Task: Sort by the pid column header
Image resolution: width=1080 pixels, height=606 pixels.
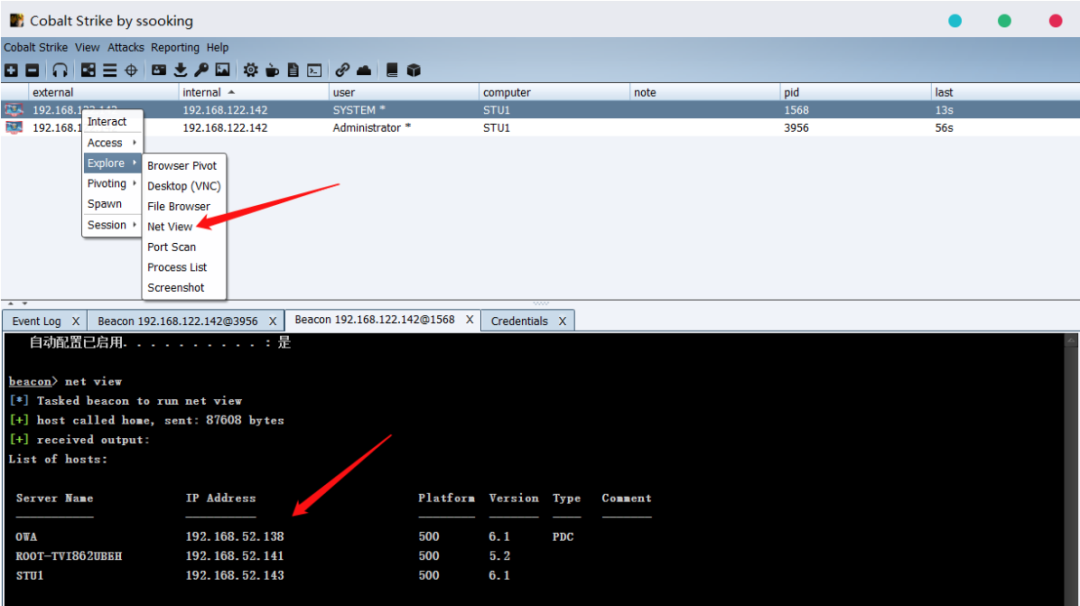Action: (855, 92)
